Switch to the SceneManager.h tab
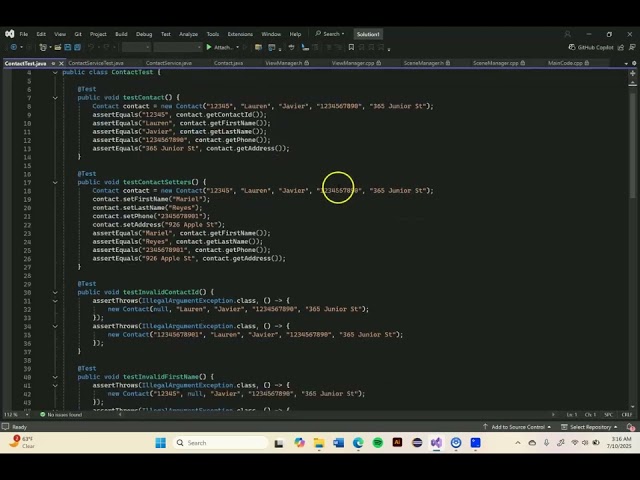The image size is (640, 480). [x=427, y=63]
